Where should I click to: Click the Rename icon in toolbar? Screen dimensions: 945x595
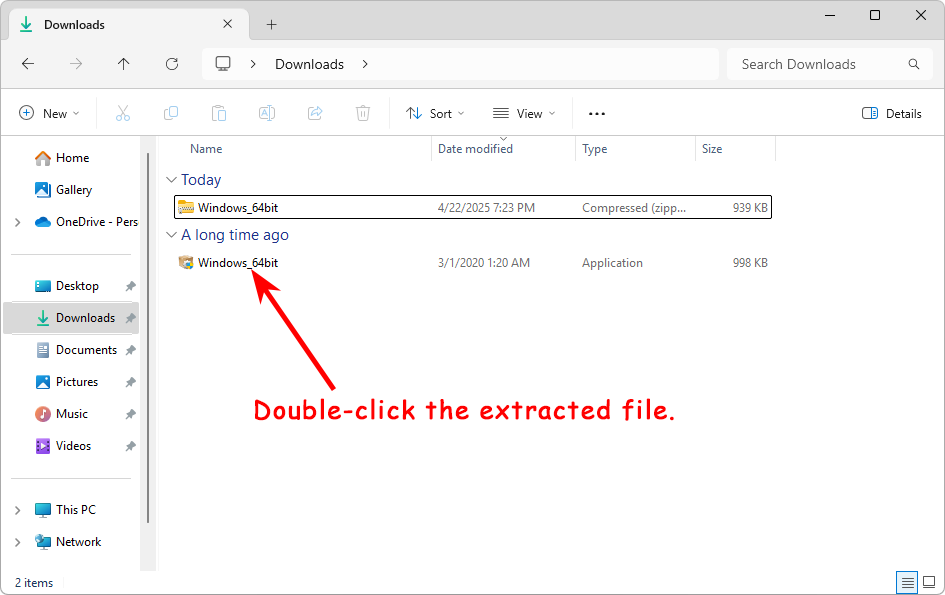[267, 114]
